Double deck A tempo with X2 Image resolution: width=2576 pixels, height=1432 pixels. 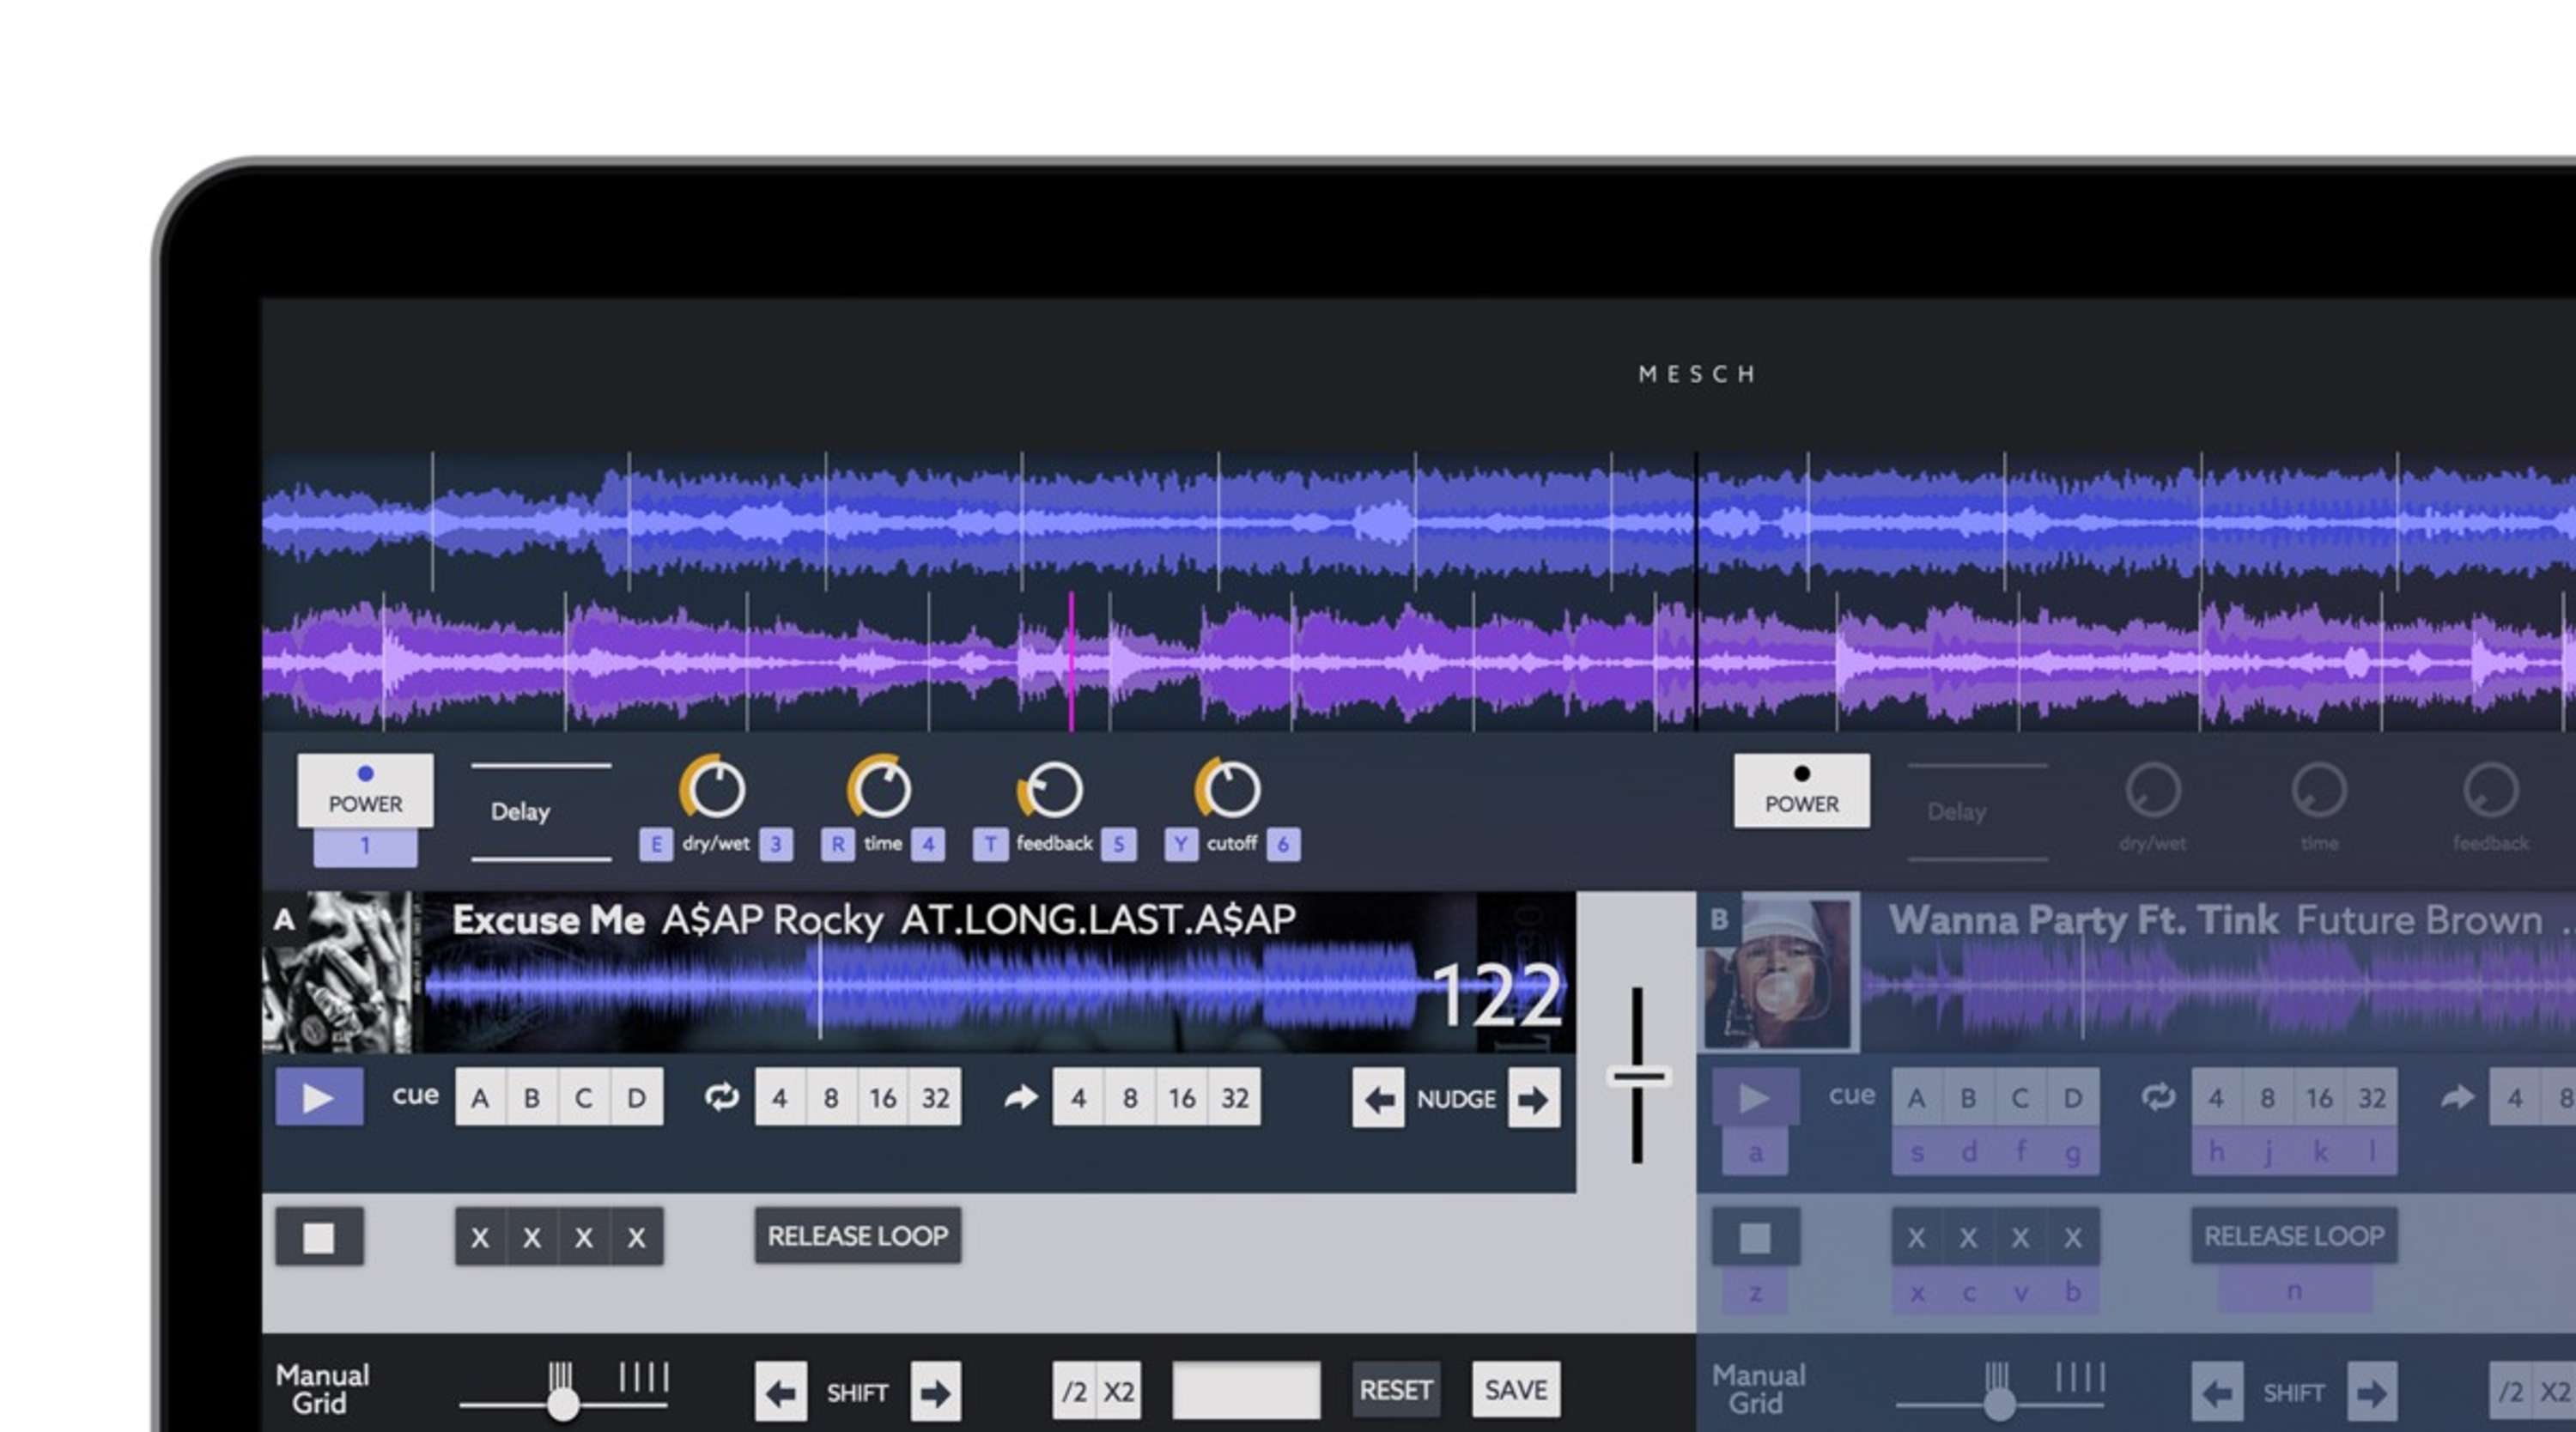click(1119, 1391)
